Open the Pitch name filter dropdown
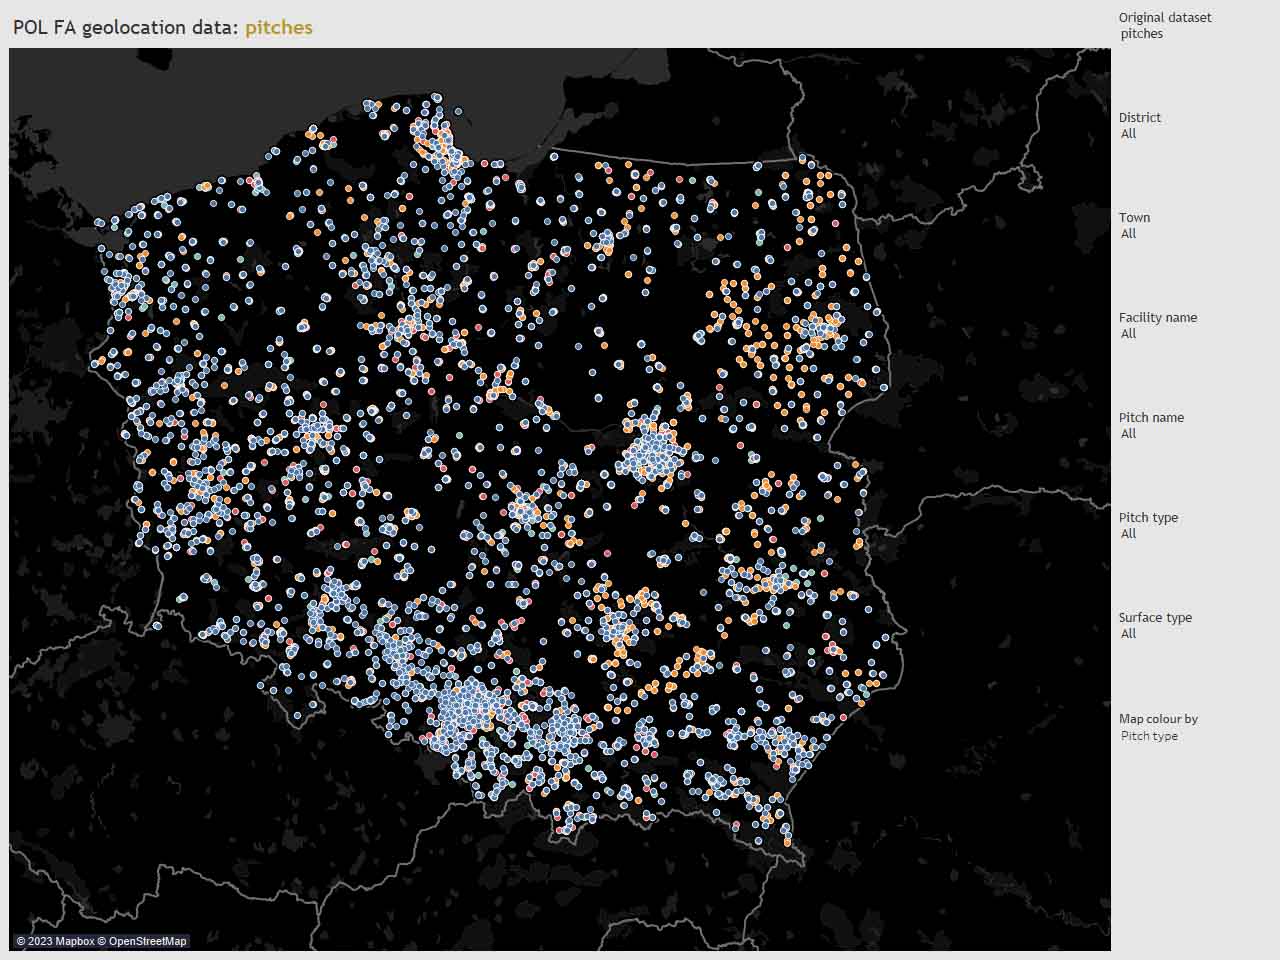This screenshot has height=960, width=1280. pyautogui.click(x=1129, y=434)
